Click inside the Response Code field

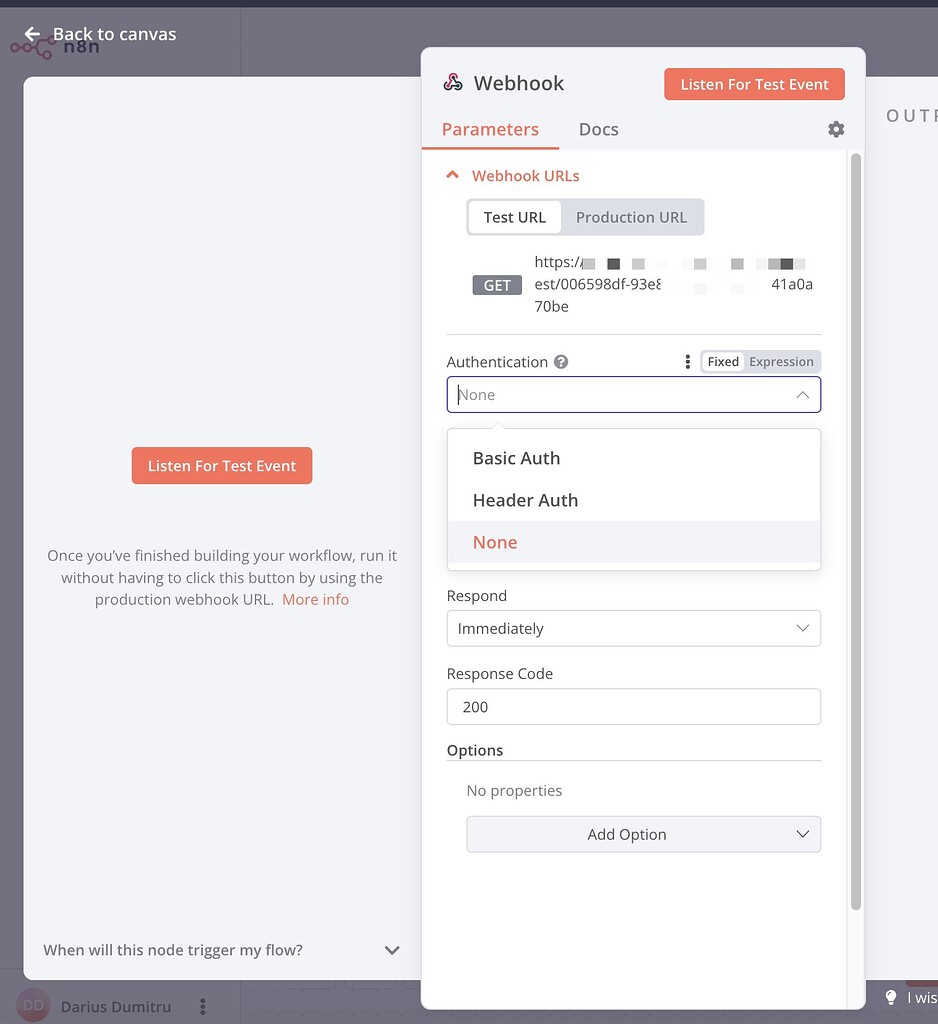tap(633, 707)
